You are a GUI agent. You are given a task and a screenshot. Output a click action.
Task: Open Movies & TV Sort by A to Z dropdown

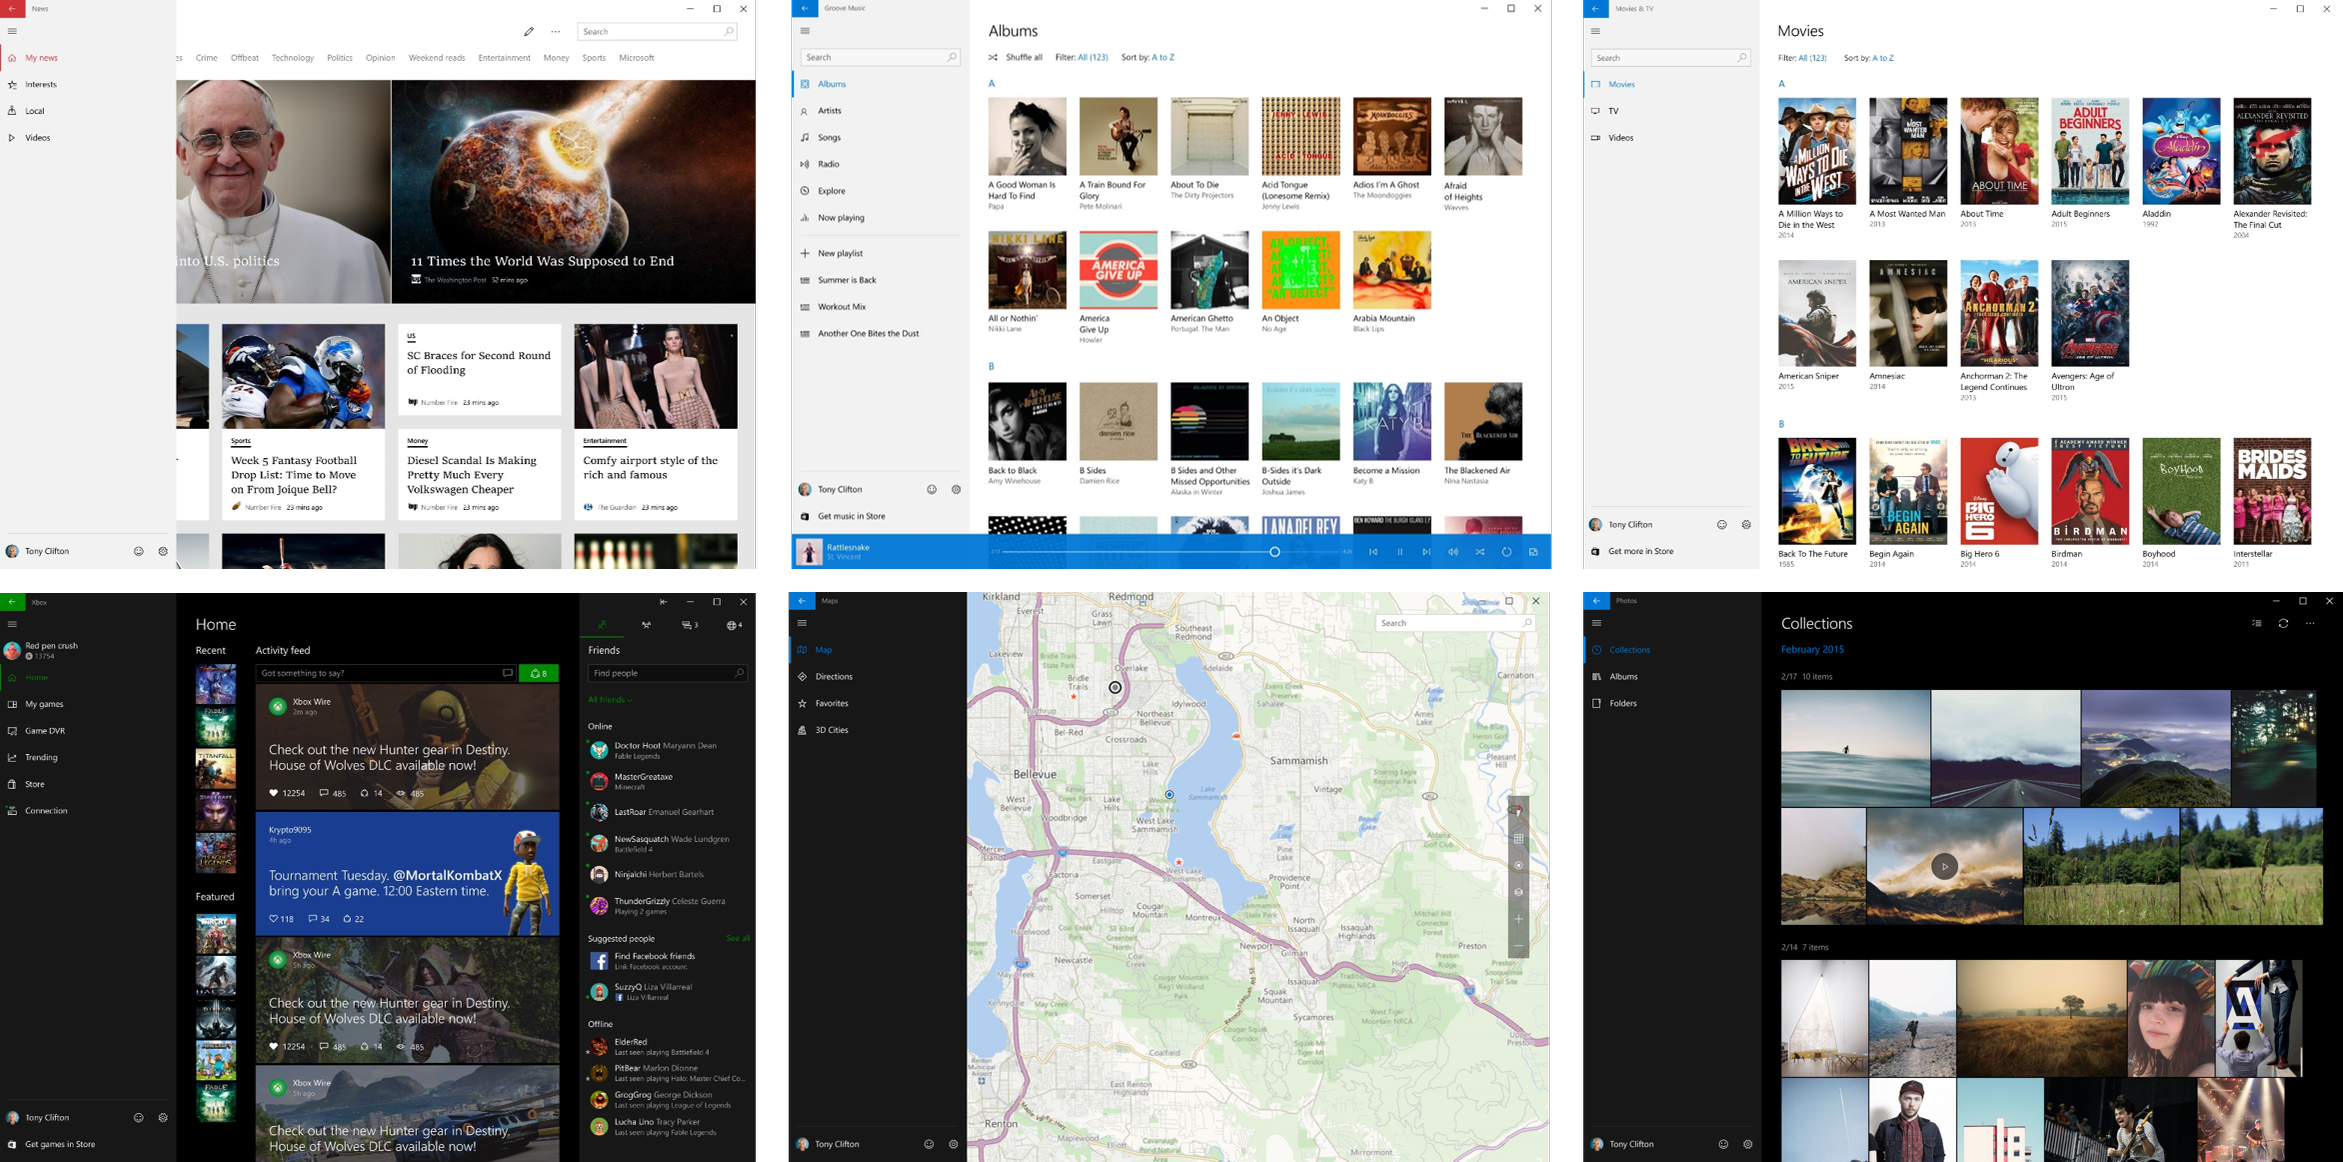[1869, 58]
